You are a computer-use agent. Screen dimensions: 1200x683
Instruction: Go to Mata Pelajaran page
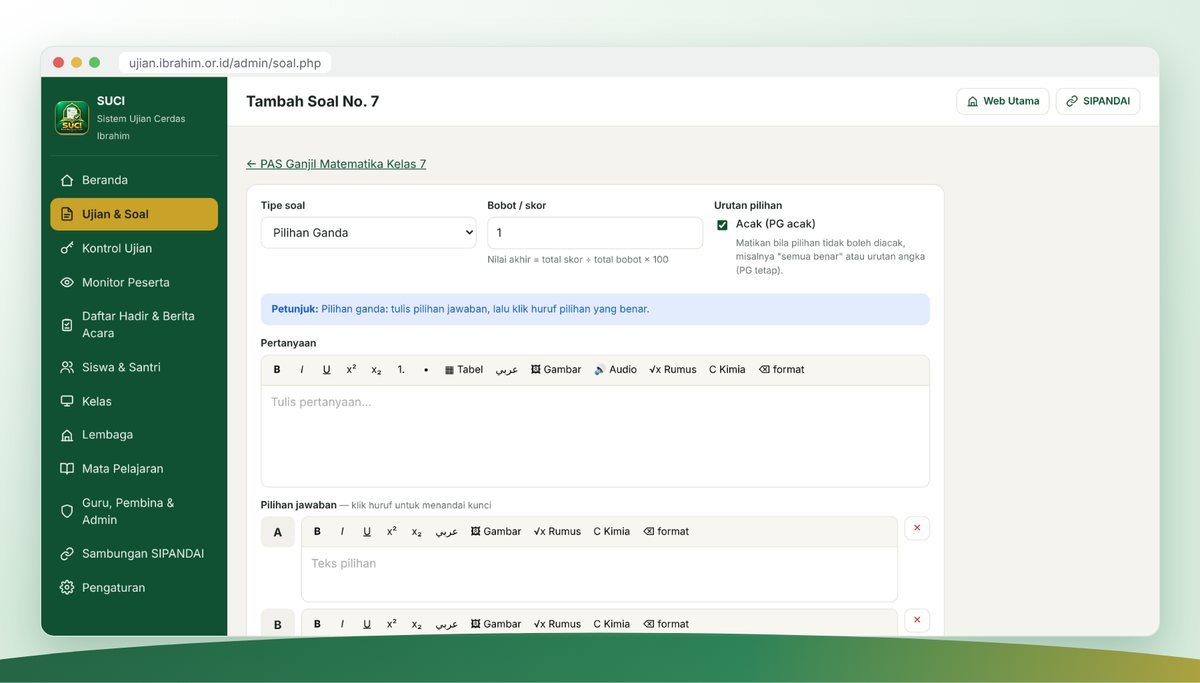click(x=134, y=468)
